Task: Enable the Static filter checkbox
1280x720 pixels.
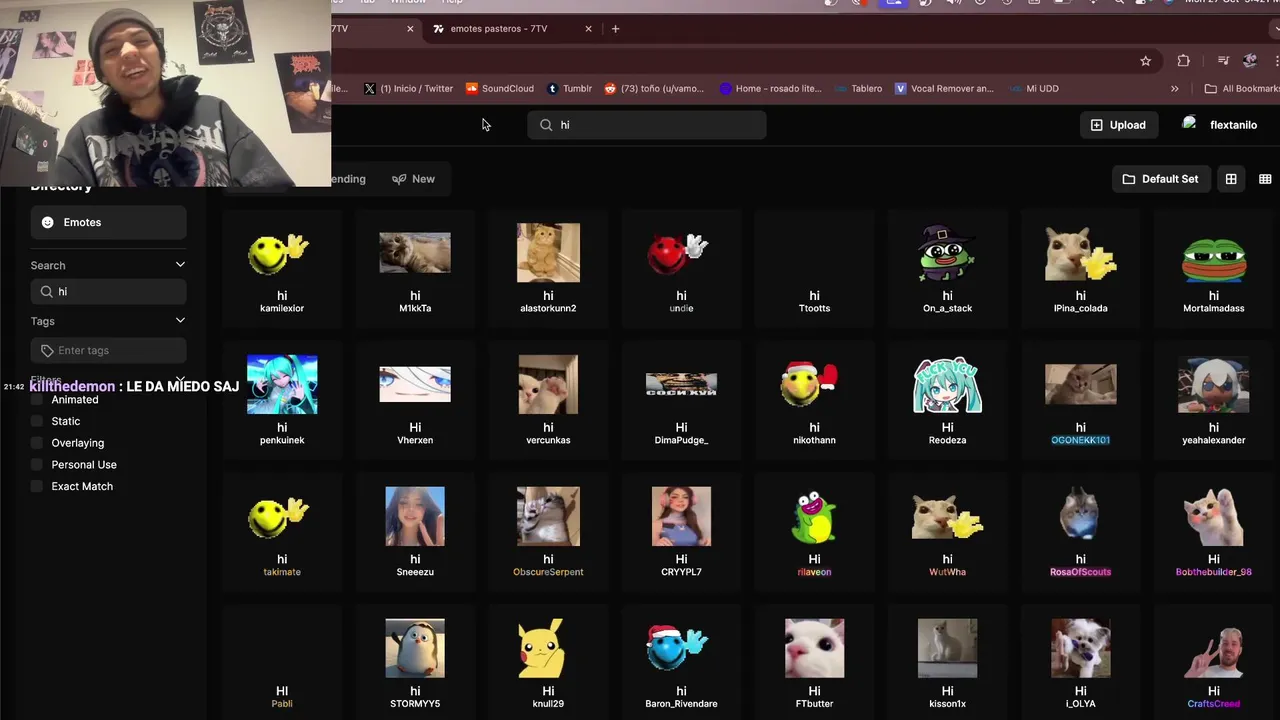Action: pyautogui.click(x=38, y=421)
